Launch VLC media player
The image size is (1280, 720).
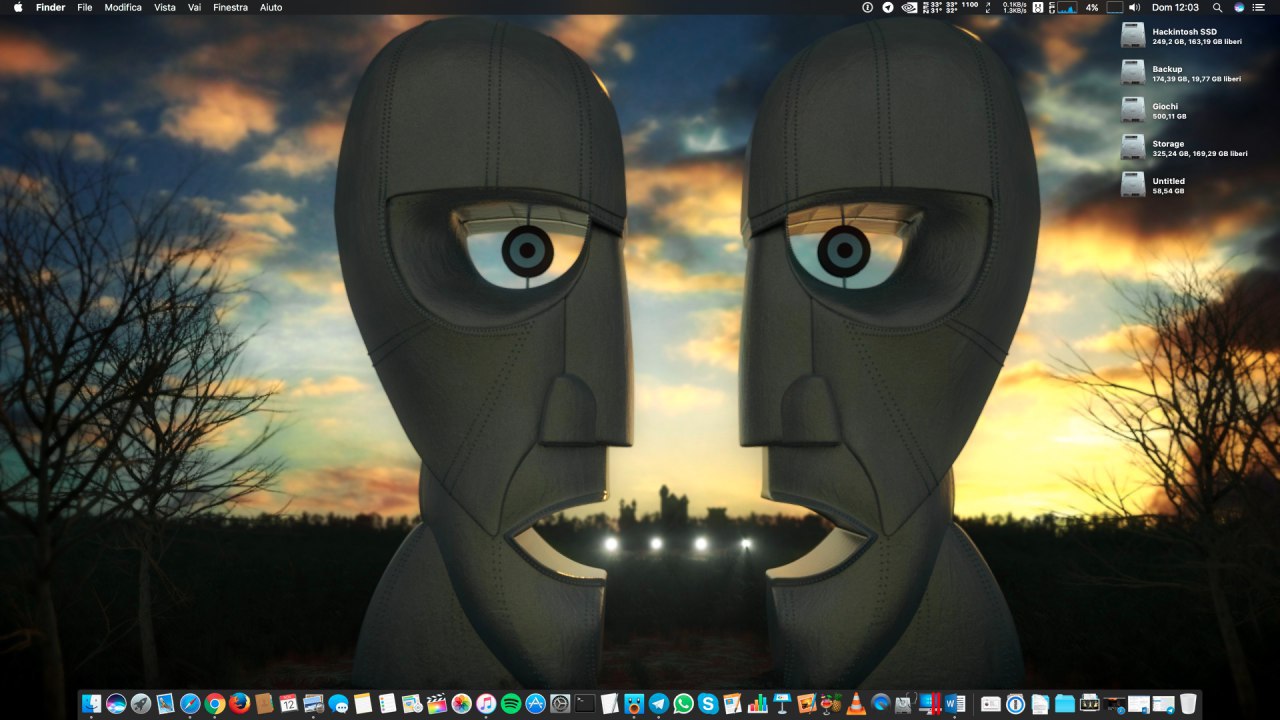pos(856,704)
